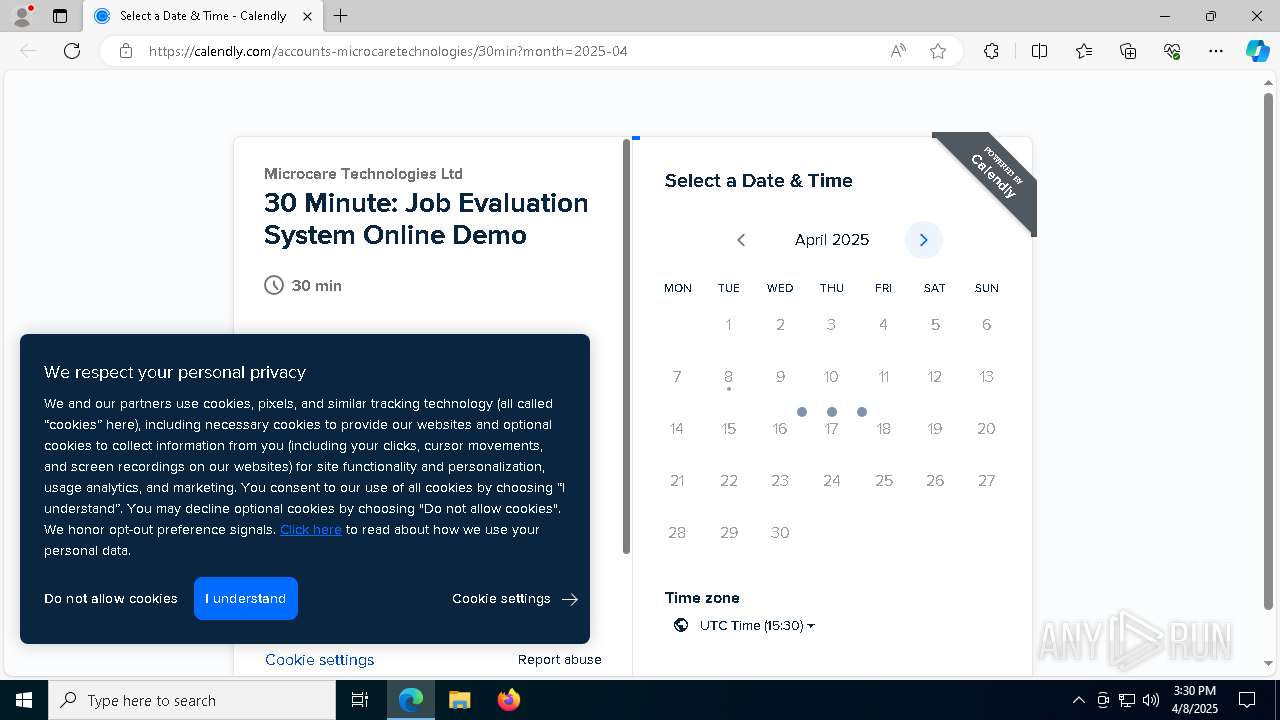Click the browser address bar URL
The height and width of the screenshot is (720, 1280).
[x=388, y=51]
